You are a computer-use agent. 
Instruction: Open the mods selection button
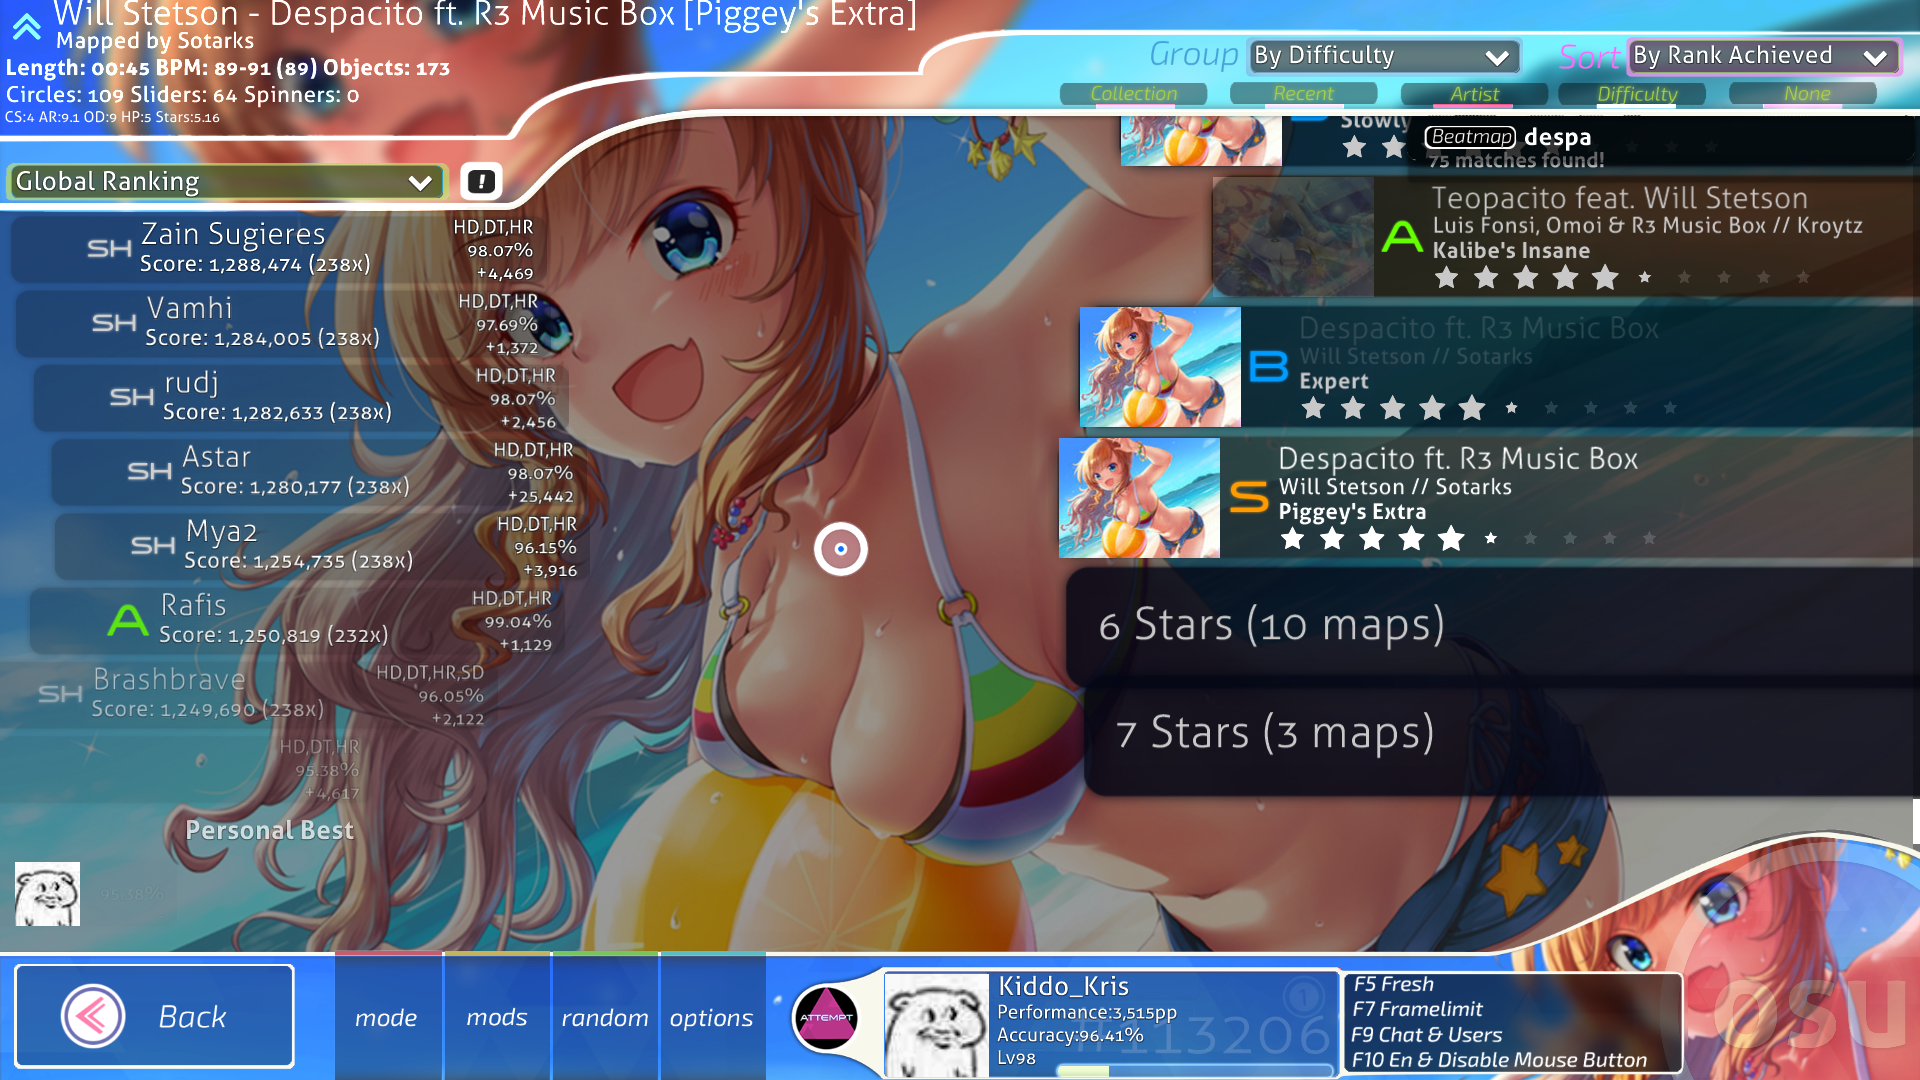(x=497, y=1017)
